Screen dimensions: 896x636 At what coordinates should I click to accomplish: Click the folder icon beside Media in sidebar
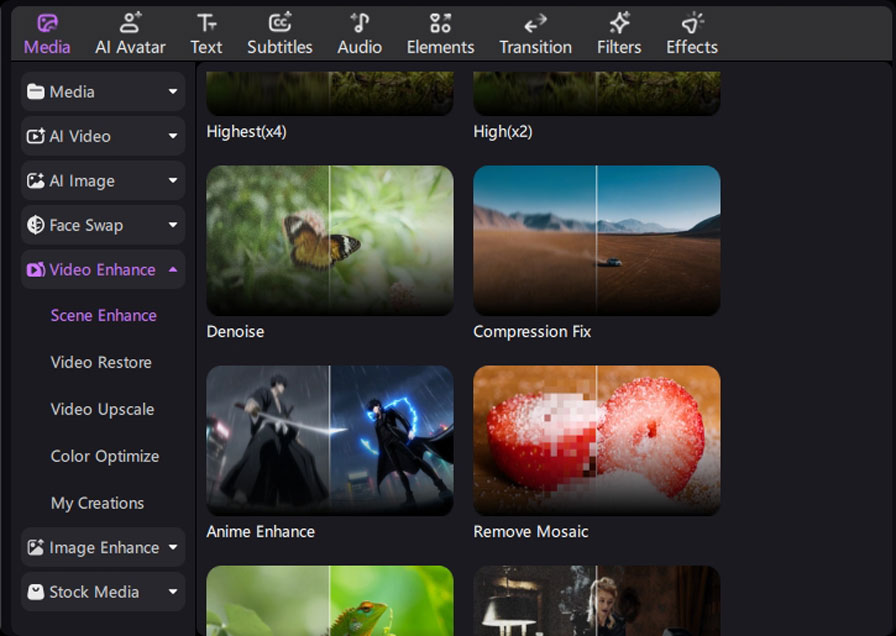click(x=35, y=91)
